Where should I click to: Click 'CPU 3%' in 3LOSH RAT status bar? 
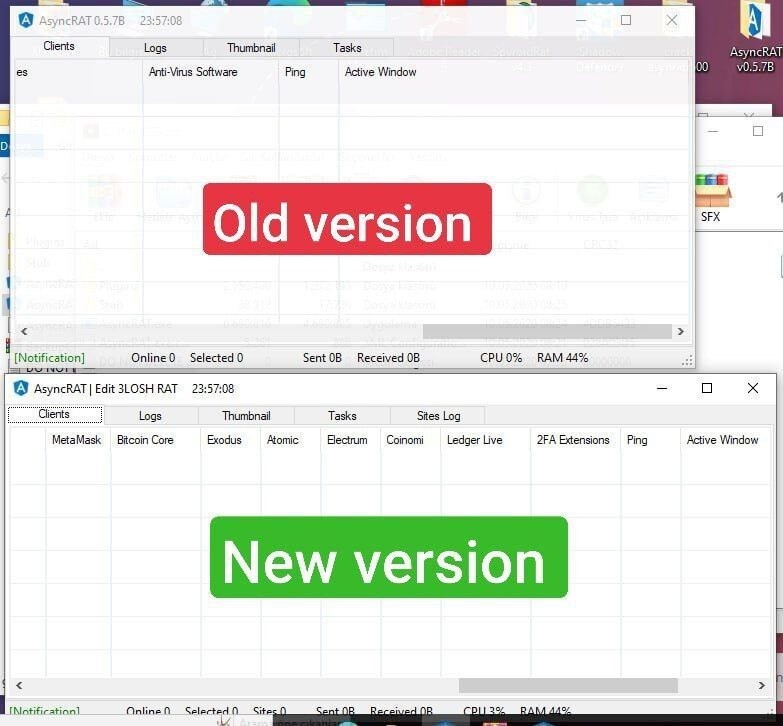pyautogui.click(x=484, y=711)
